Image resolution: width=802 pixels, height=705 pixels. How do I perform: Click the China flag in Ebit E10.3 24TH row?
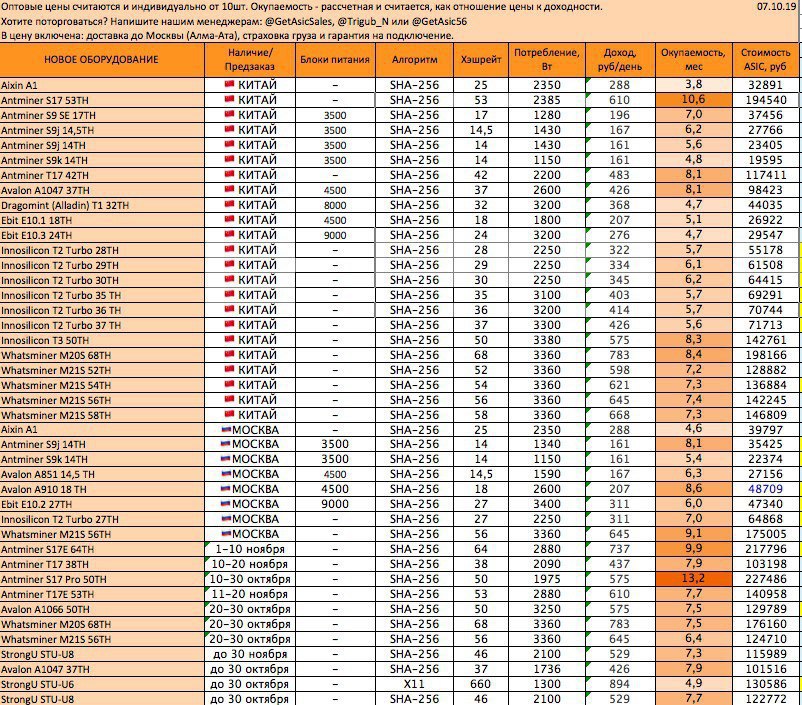pos(230,234)
